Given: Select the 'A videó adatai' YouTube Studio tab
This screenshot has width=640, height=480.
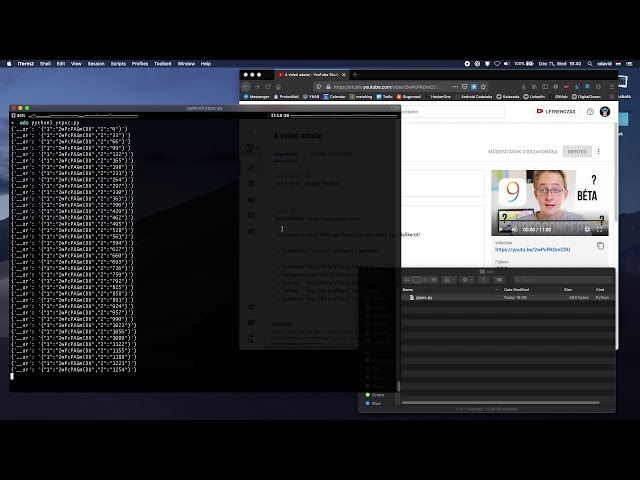Looking at the screenshot, I should pyautogui.click(x=310, y=75).
